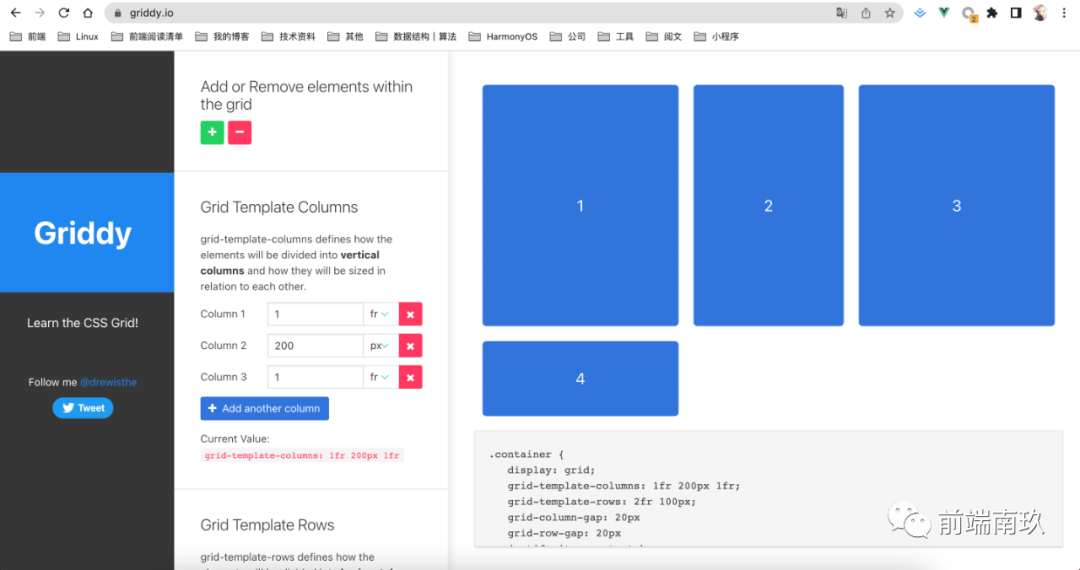1080x570 pixels.
Task: Open the profile avatar icon
Action: [1040, 13]
